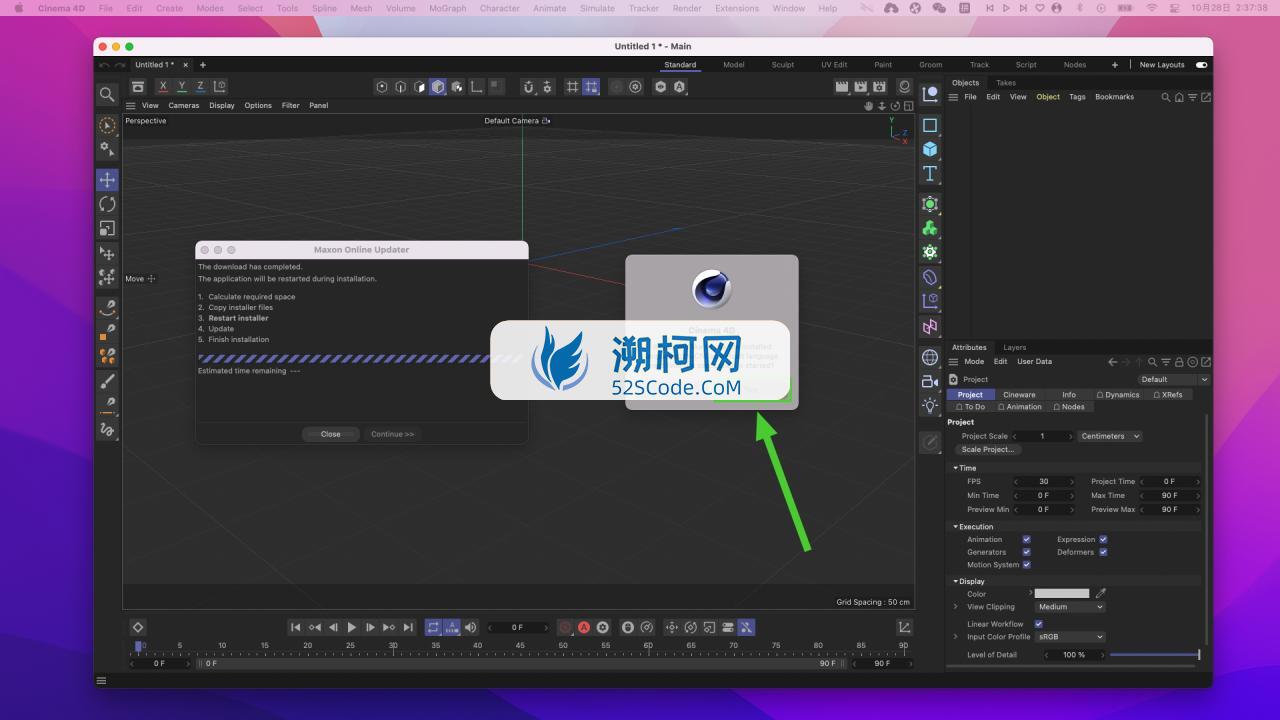Open the gear Effector icon
The width and height of the screenshot is (1280, 720).
(930, 252)
